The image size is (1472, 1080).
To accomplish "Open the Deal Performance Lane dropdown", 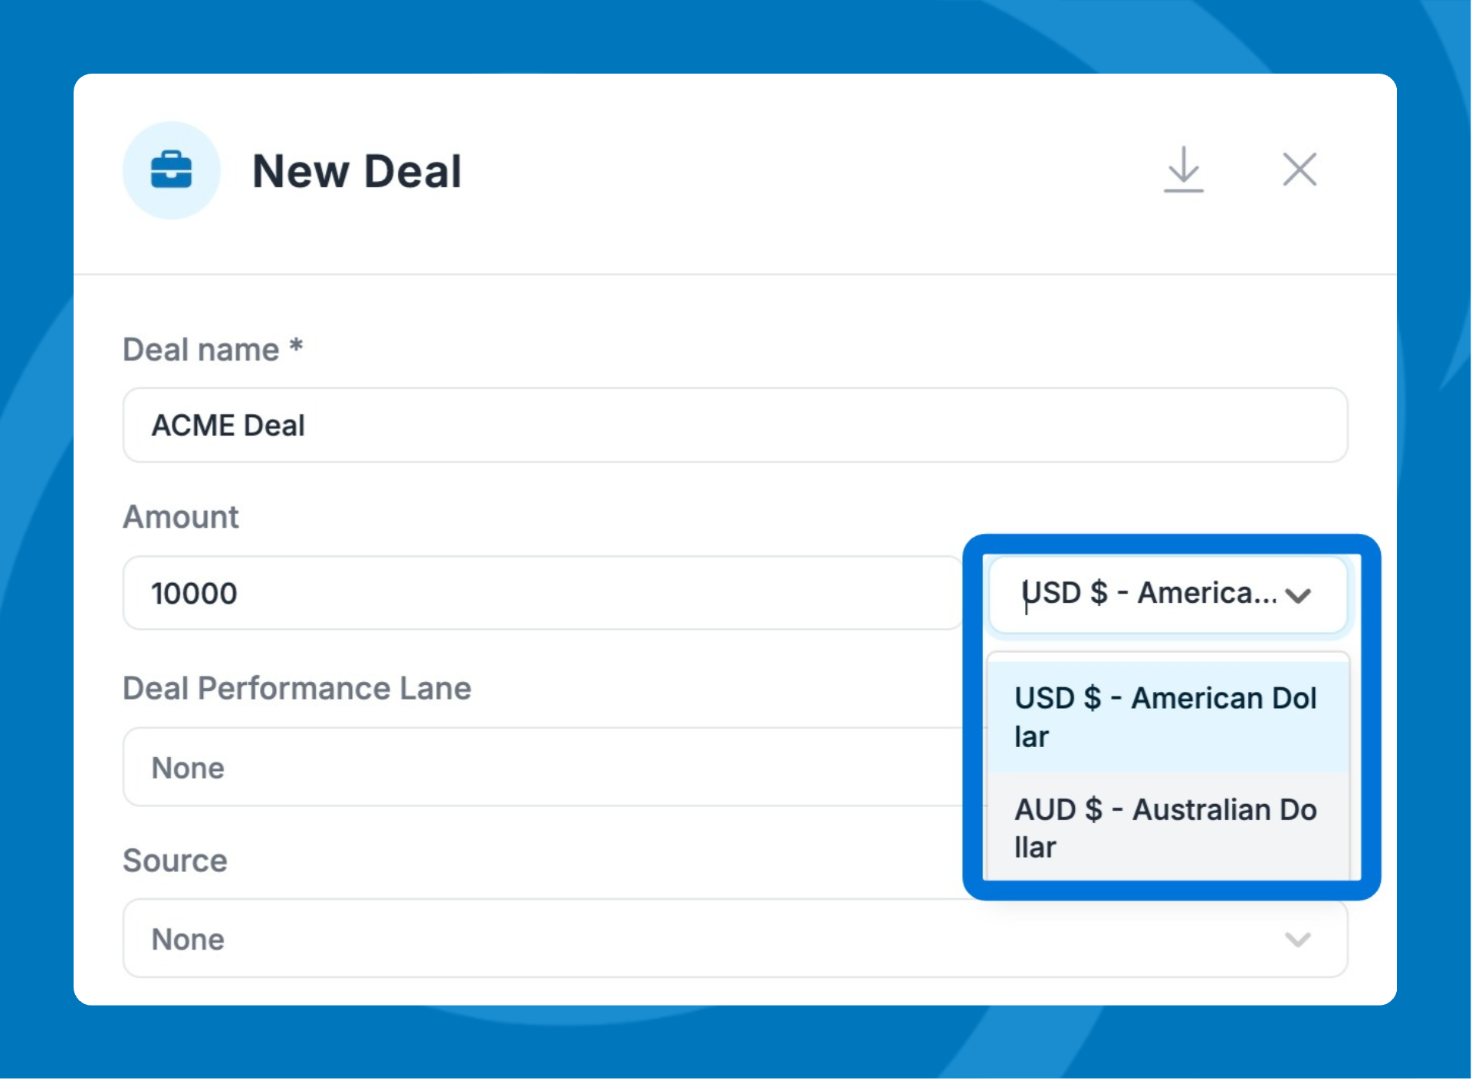I will click(540, 768).
